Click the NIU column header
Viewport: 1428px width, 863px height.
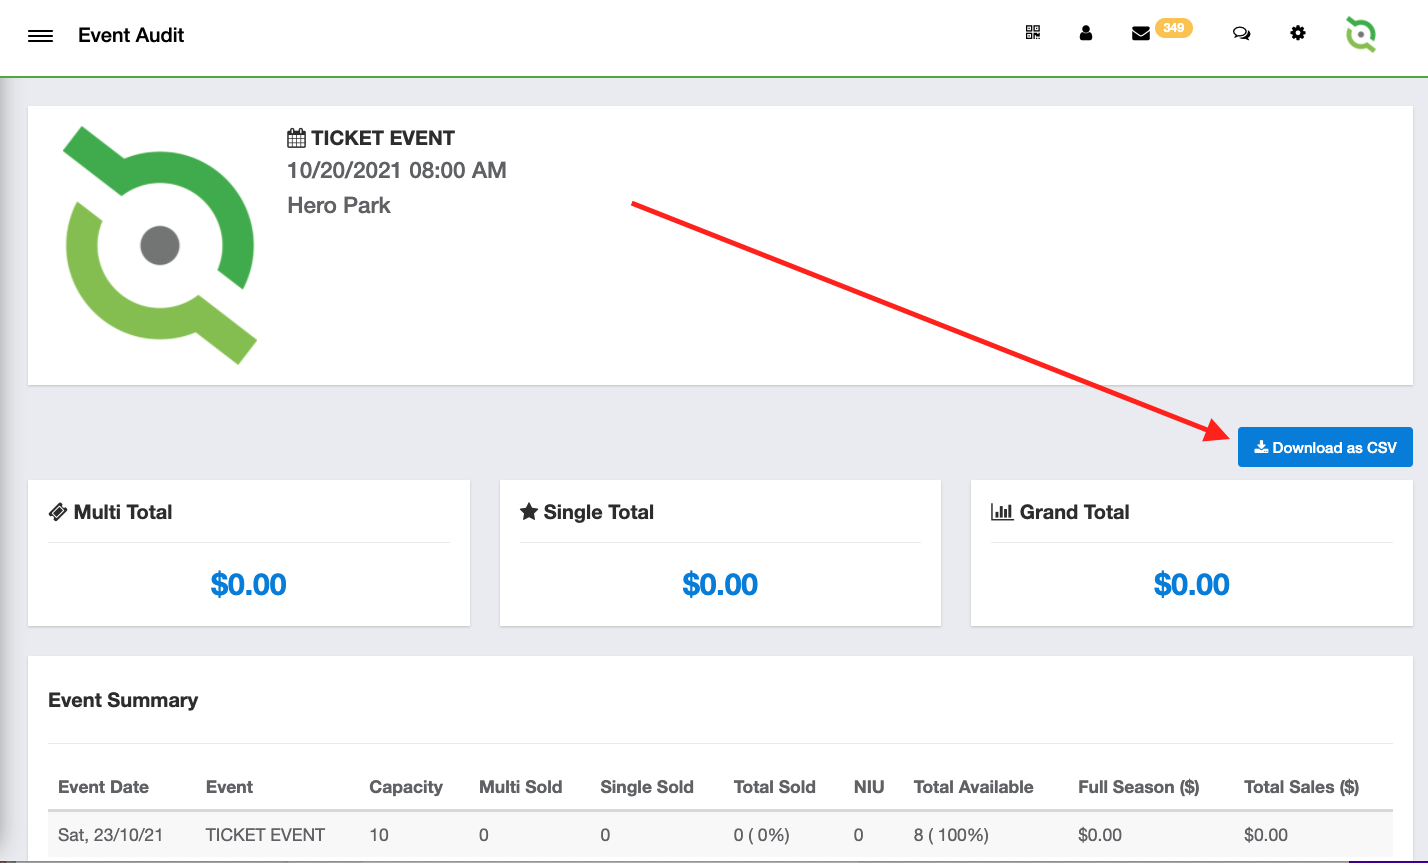coord(869,787)
